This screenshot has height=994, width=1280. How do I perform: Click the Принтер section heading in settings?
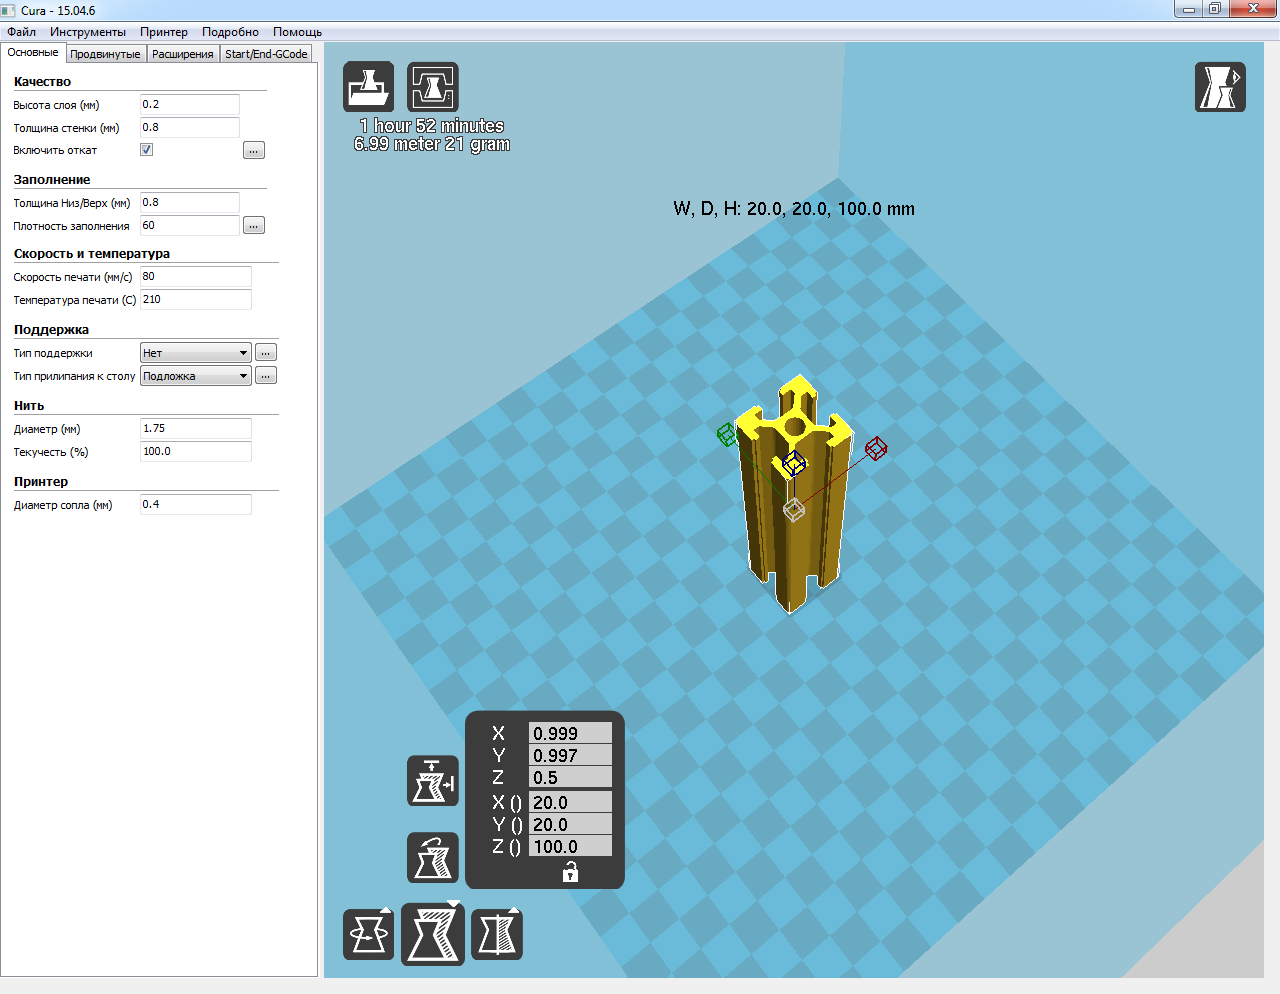(x=41, y=482)
